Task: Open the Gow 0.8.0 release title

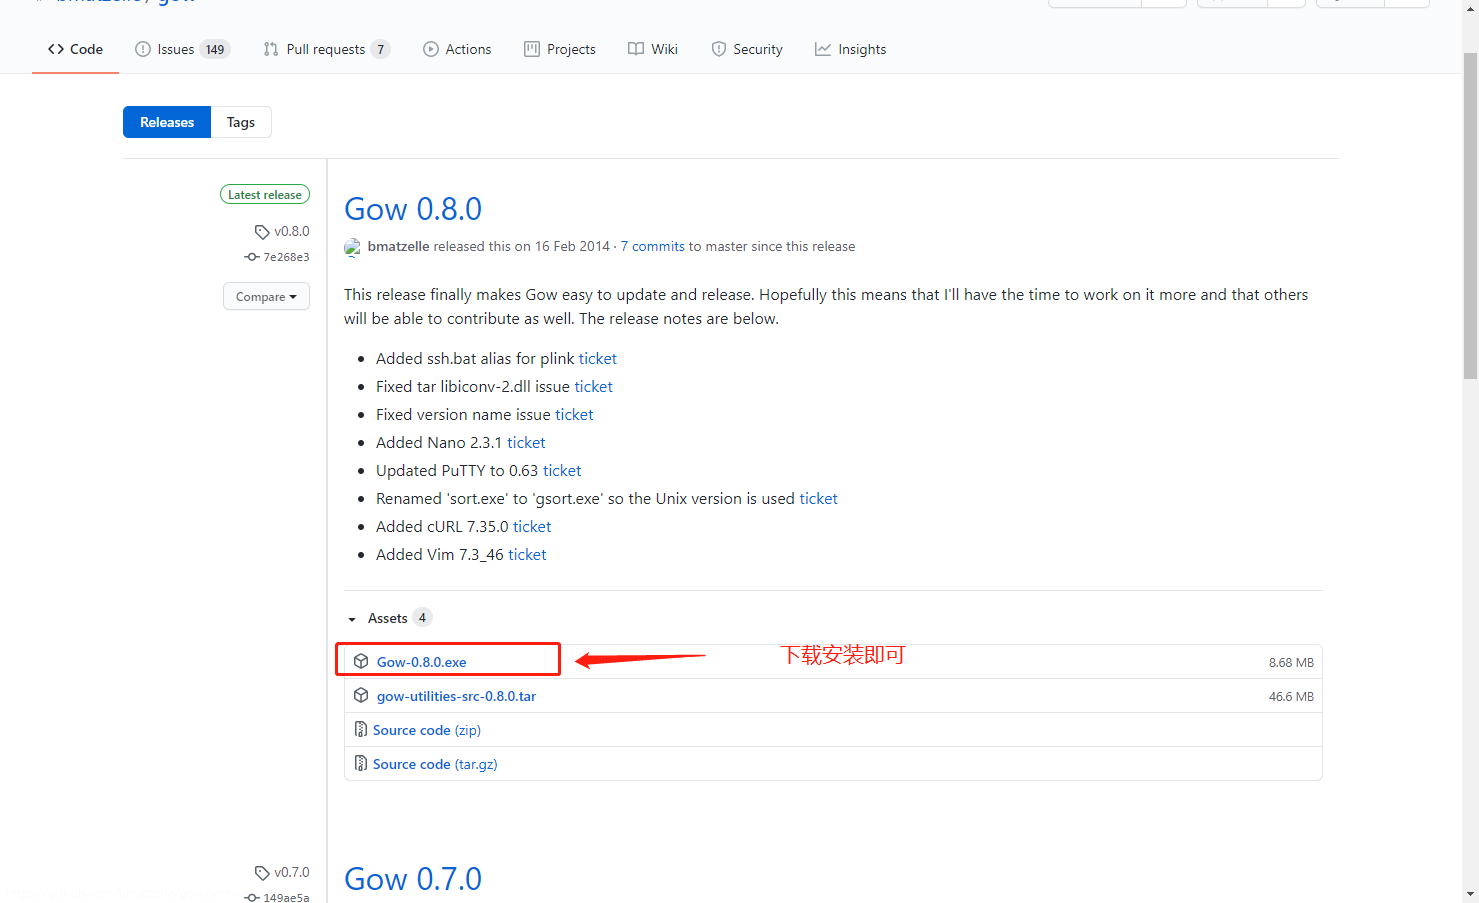Action: tap(413, 209)
